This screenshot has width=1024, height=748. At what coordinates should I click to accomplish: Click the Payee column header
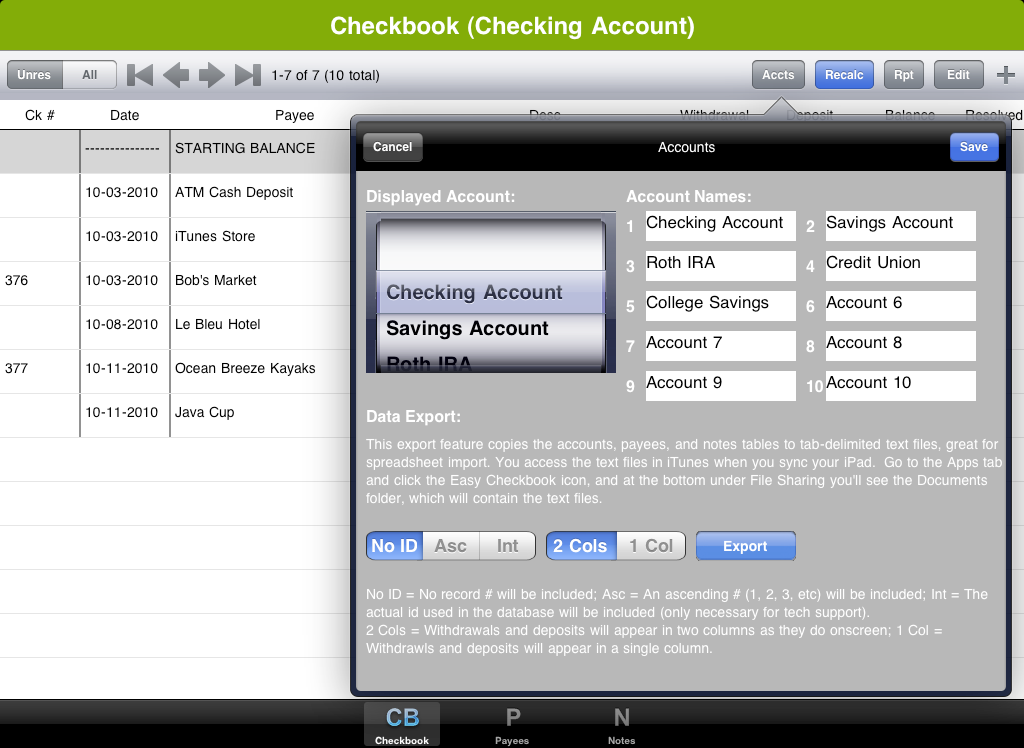pos(295,115)
